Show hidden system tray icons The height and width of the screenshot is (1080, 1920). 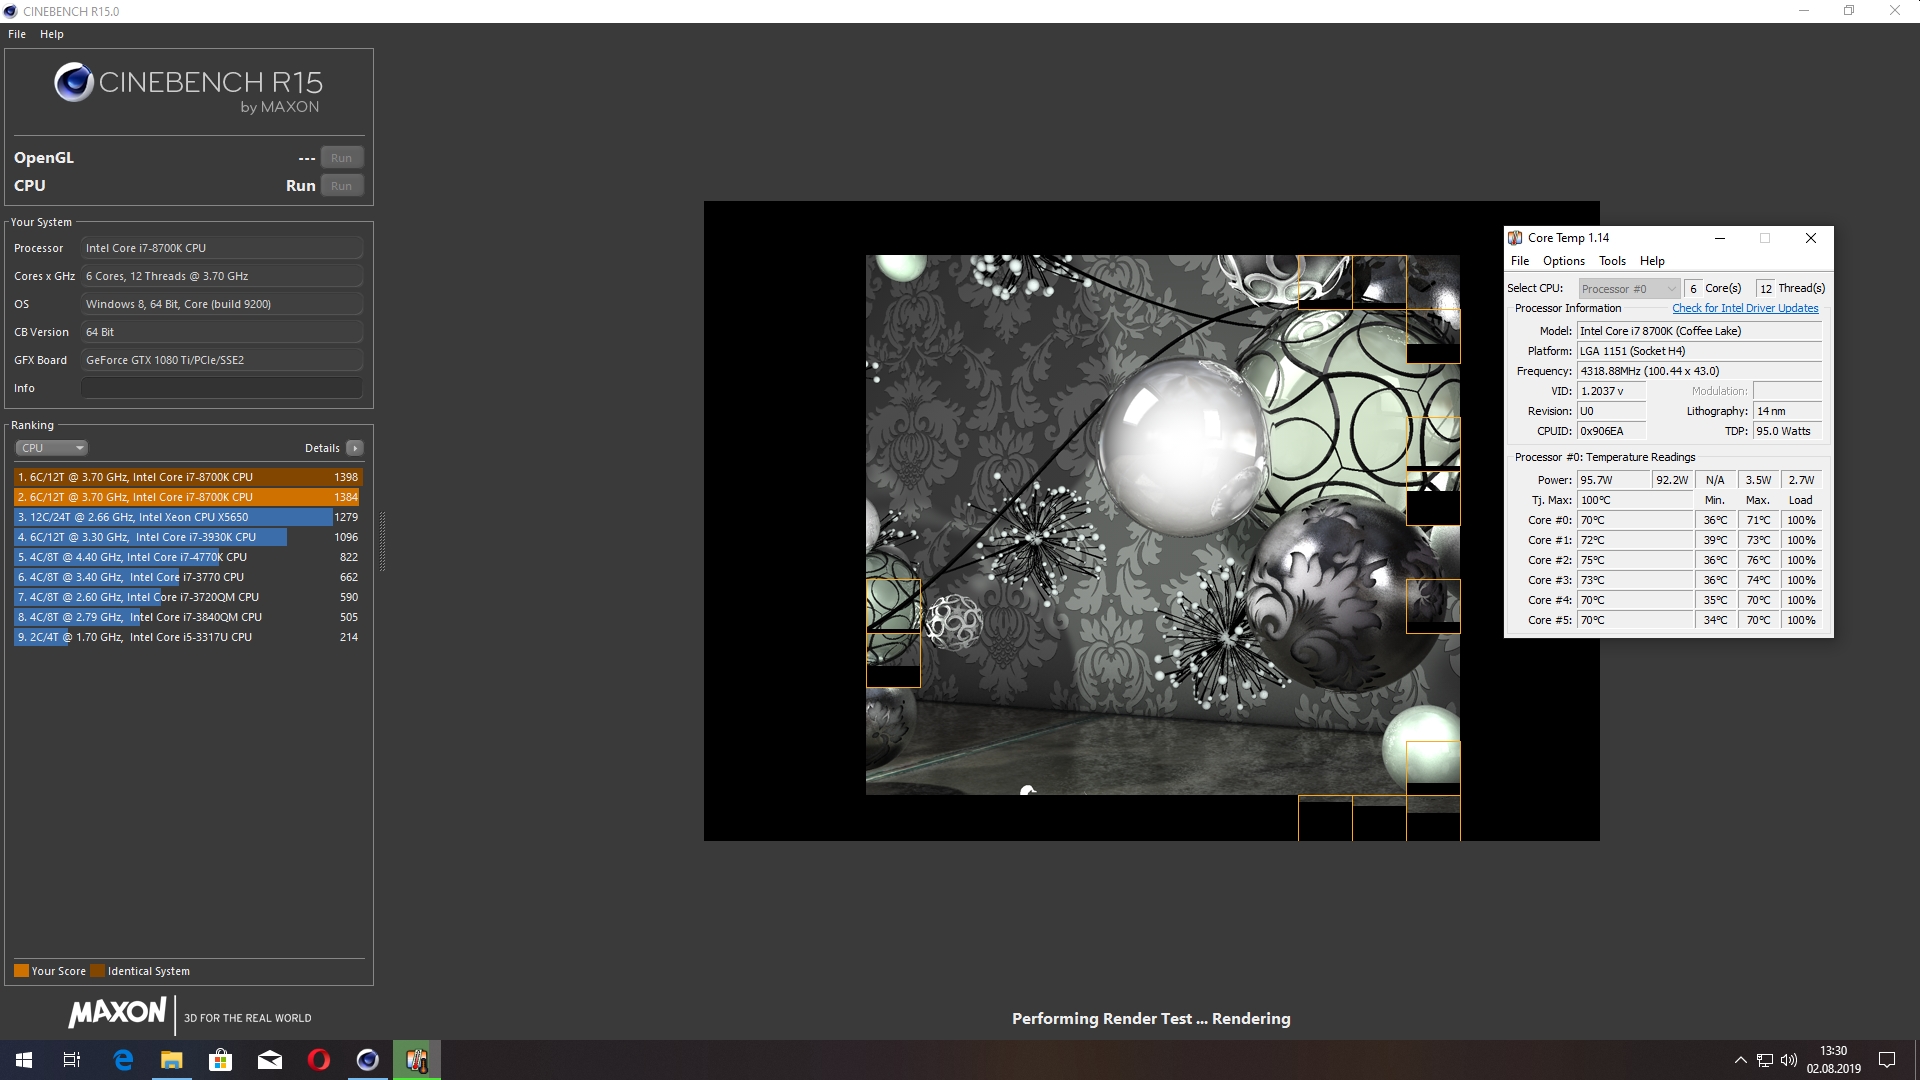(x=1740, y=1060)
